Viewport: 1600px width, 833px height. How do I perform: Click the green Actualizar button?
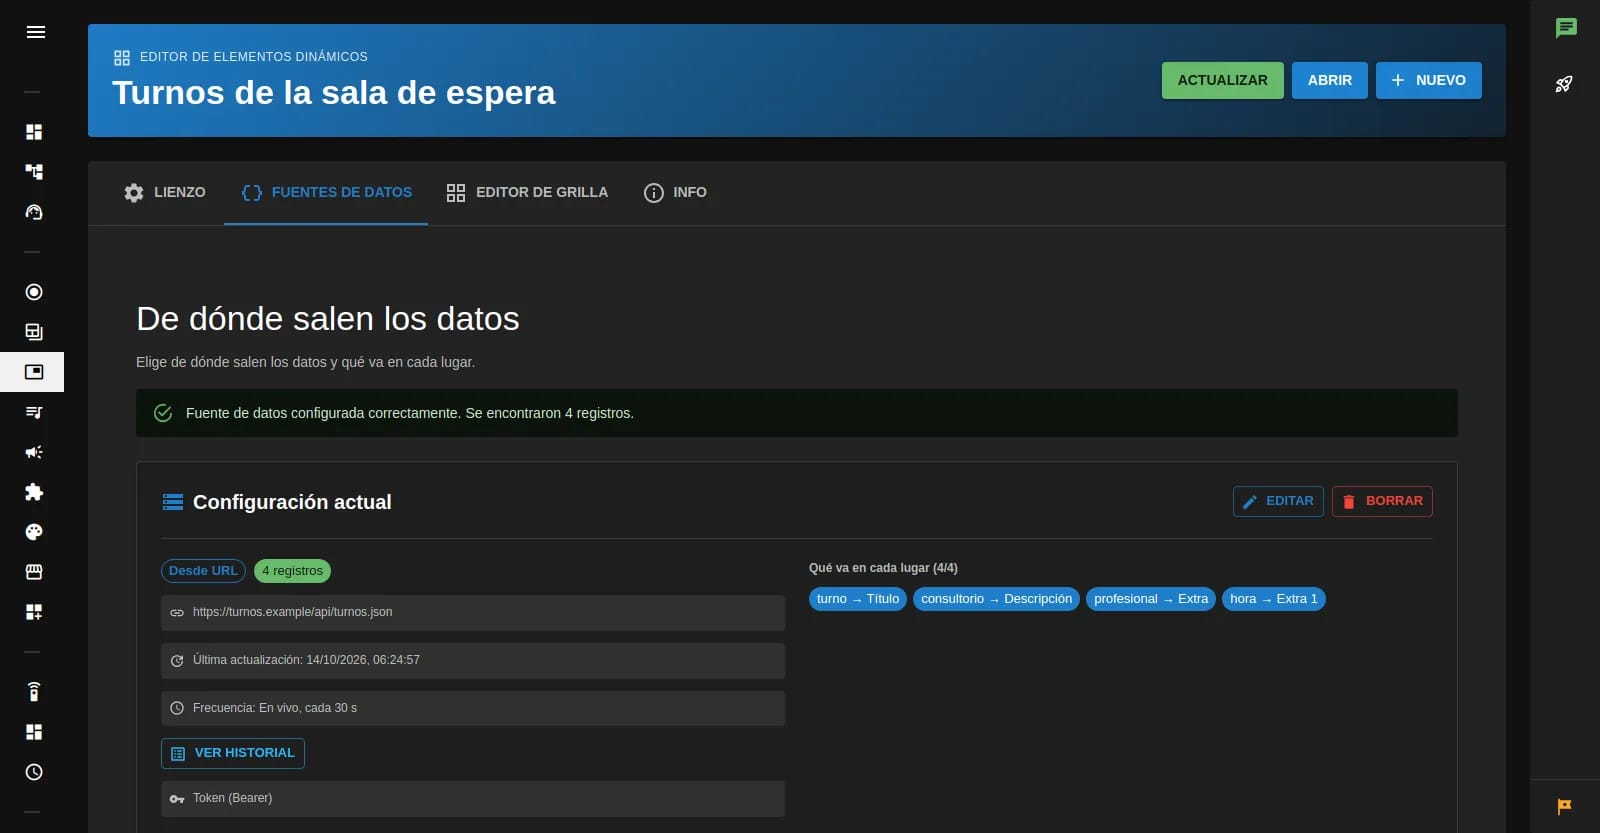(x=1222, y=80)
